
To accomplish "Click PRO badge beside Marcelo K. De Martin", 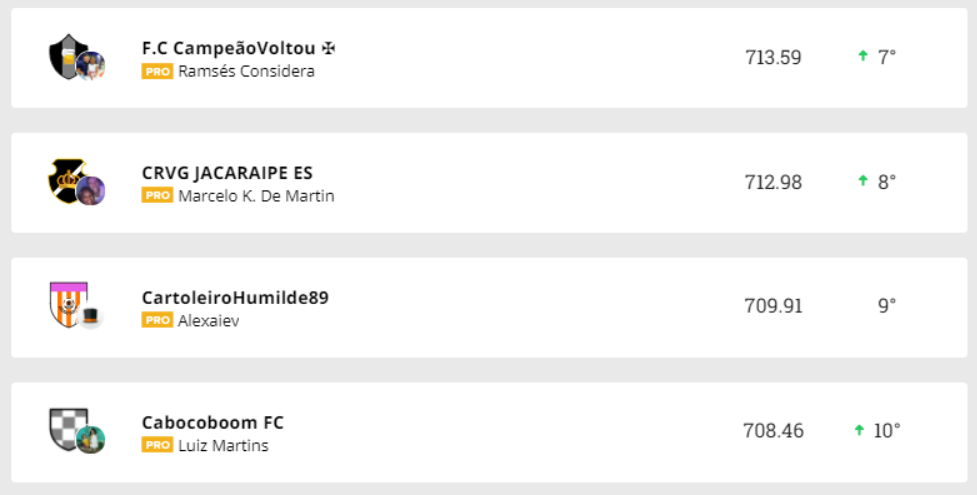I will tap(157, 196).
